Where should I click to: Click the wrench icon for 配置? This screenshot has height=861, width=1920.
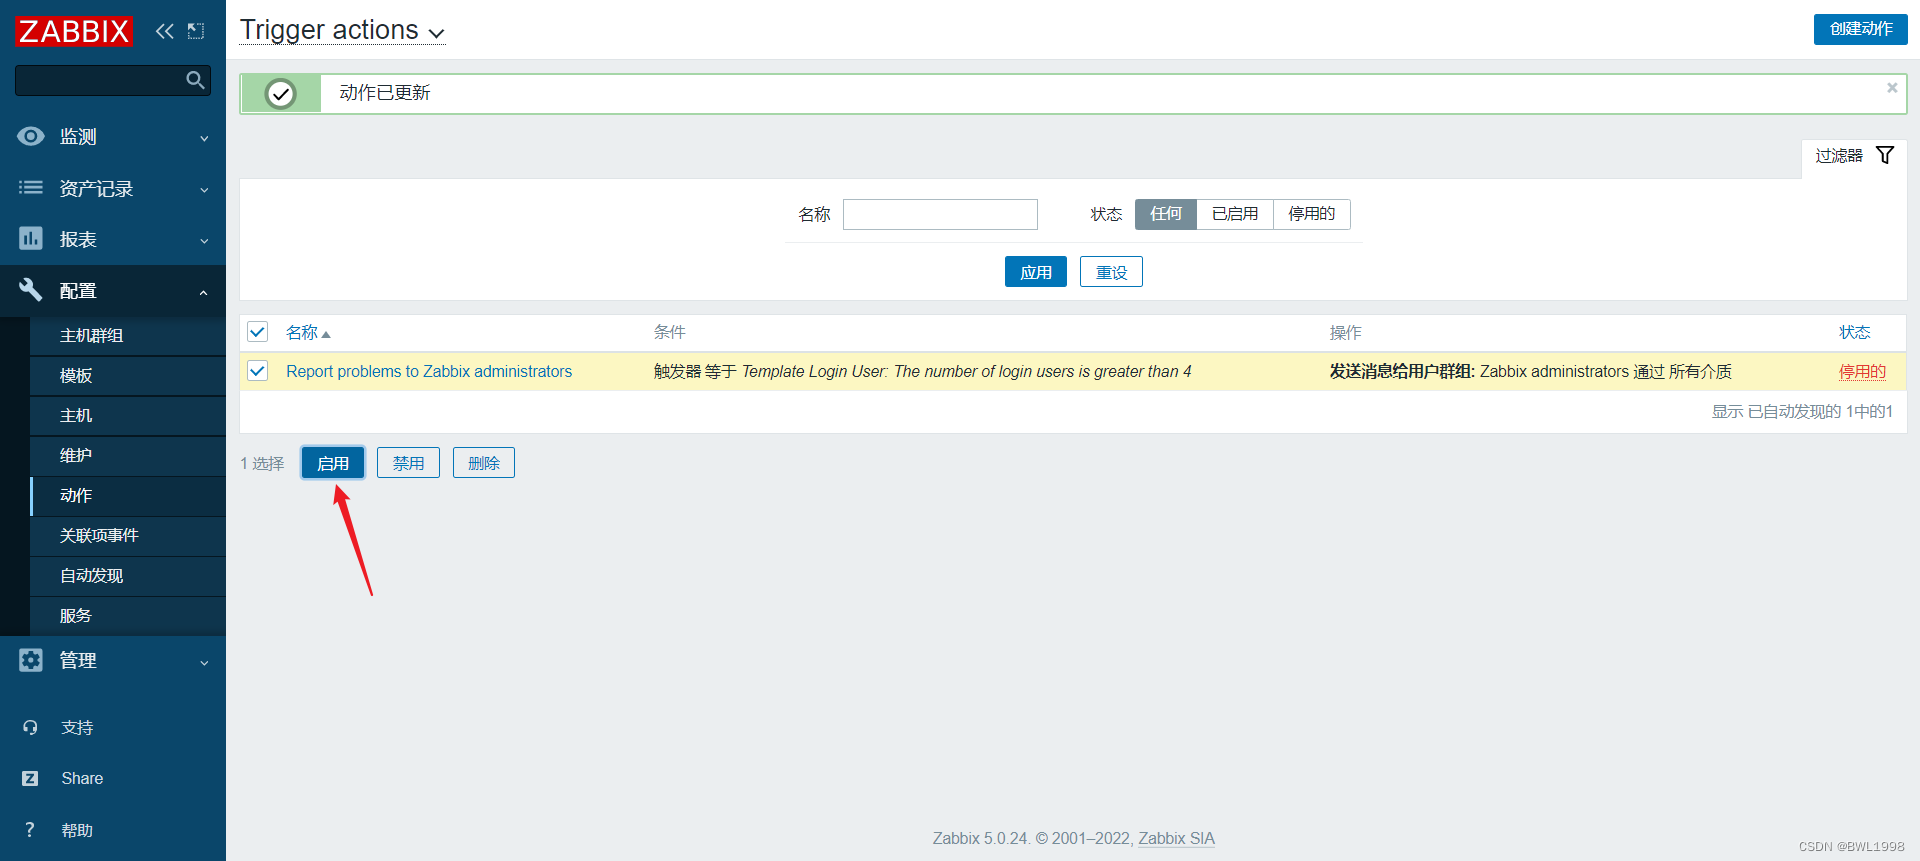(31, 290)
